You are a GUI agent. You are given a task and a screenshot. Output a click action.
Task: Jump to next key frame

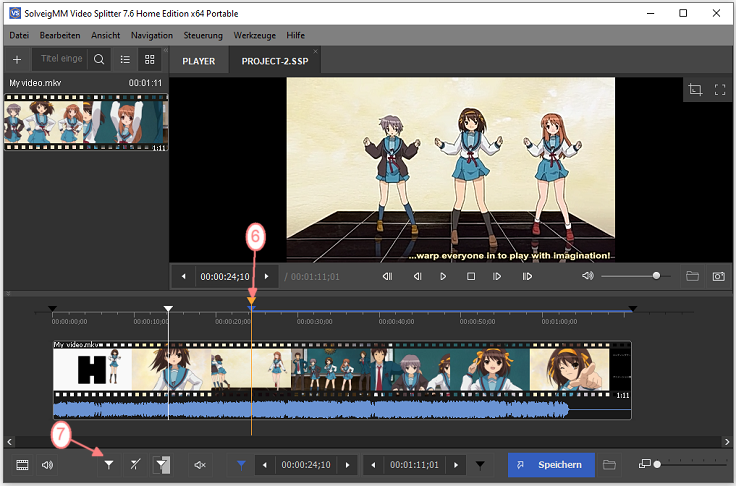click(527, 277)
